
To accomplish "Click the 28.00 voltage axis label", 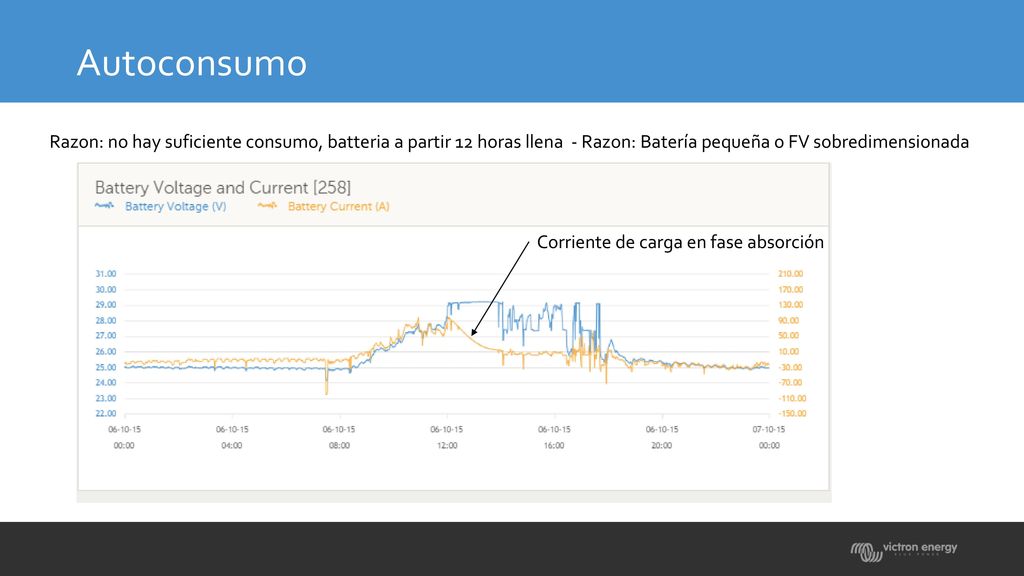I will (106, 321).
